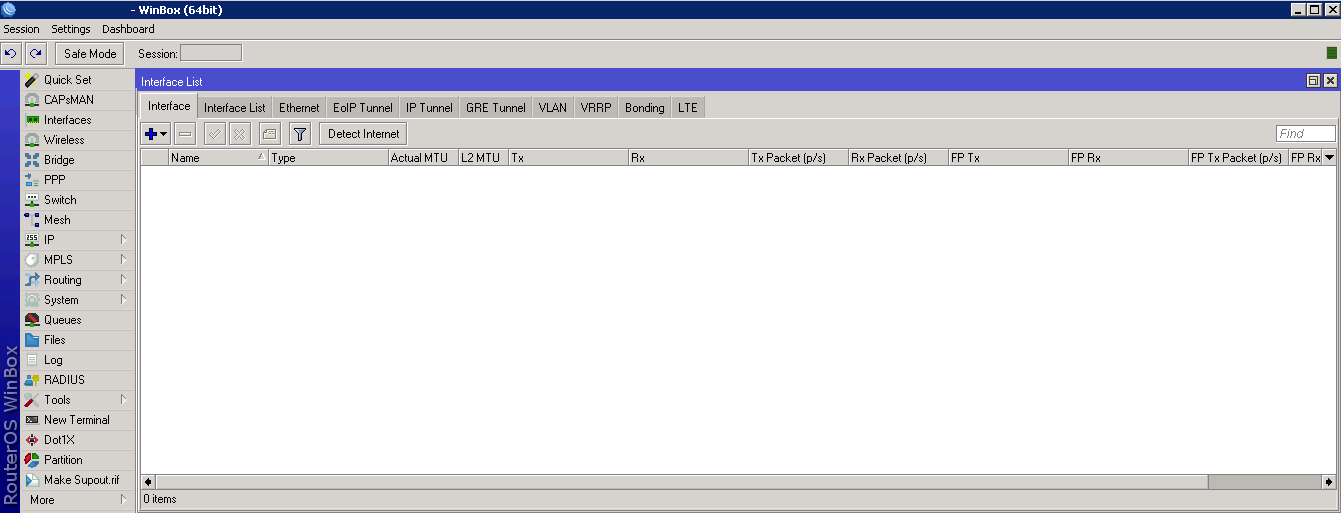This screenshot has height=513, width=1341.
Task: Click the Disable (X) button
Action: click(240, 133)
